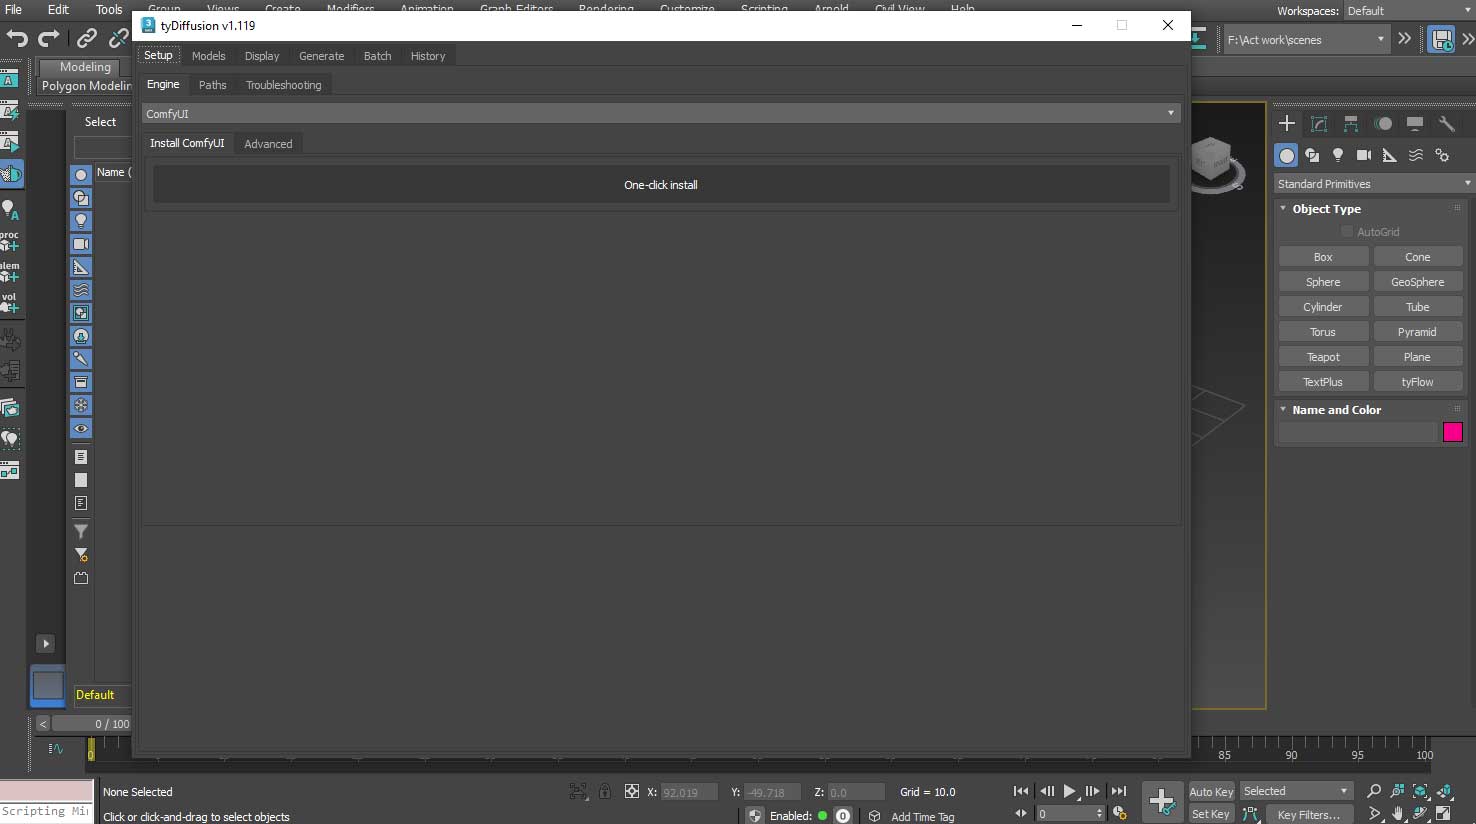1476x824 pixels.
Task: Click the Redo arrow in main toolbar
Action: [x=49, y=39]
